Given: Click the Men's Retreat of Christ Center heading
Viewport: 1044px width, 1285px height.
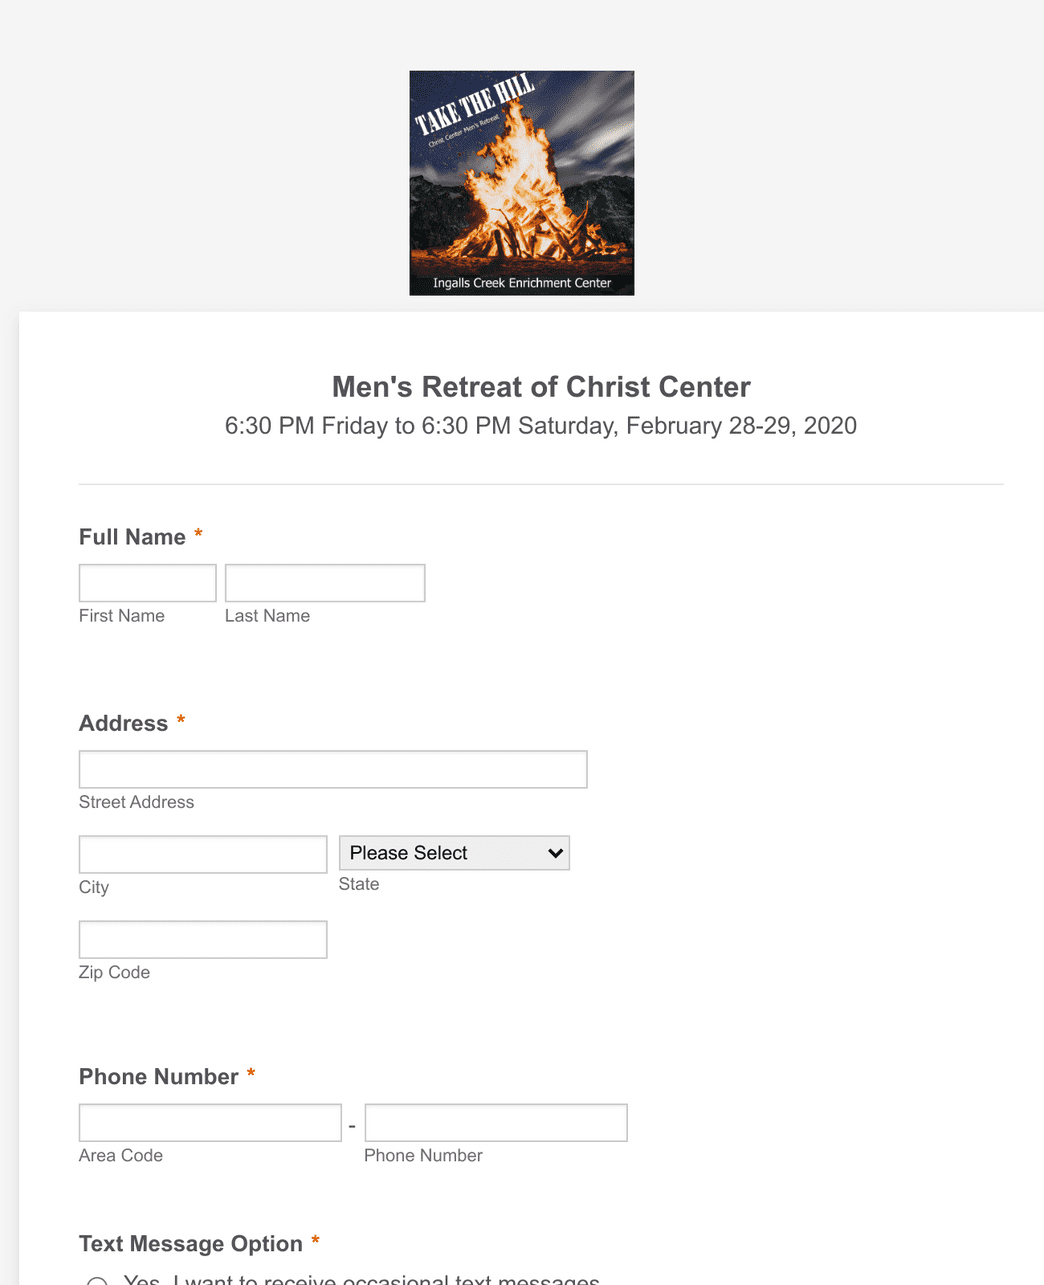Looking at the screenshot, I should (541, 387).
